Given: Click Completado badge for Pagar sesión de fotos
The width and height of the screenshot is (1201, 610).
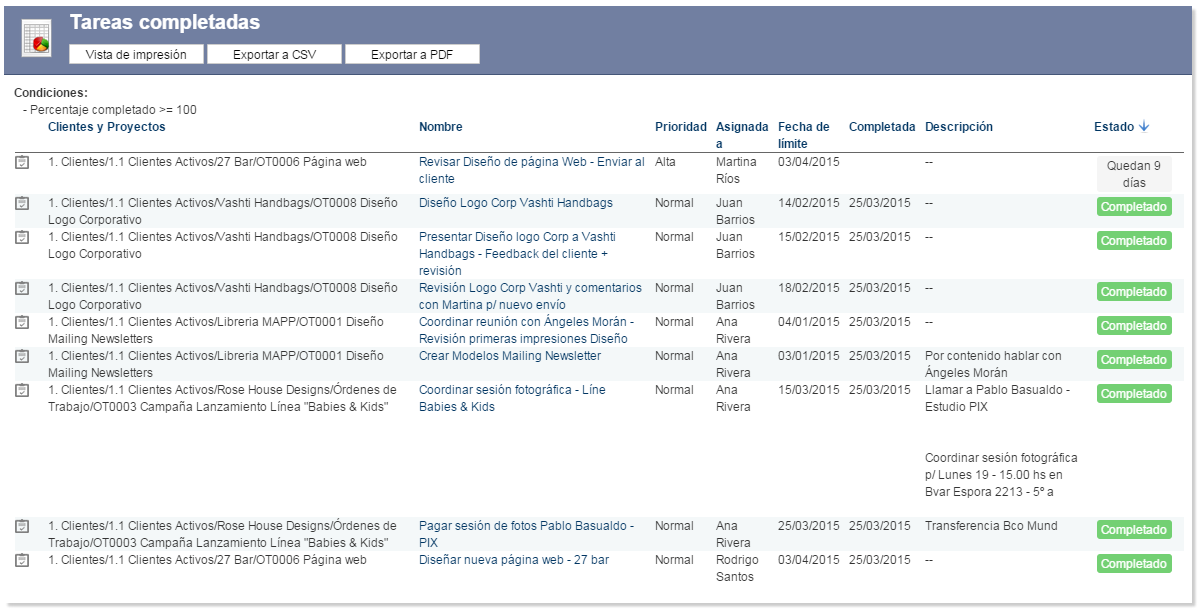Looking at the screenshot, I should pyautogui.click(x=1133, y=530).
